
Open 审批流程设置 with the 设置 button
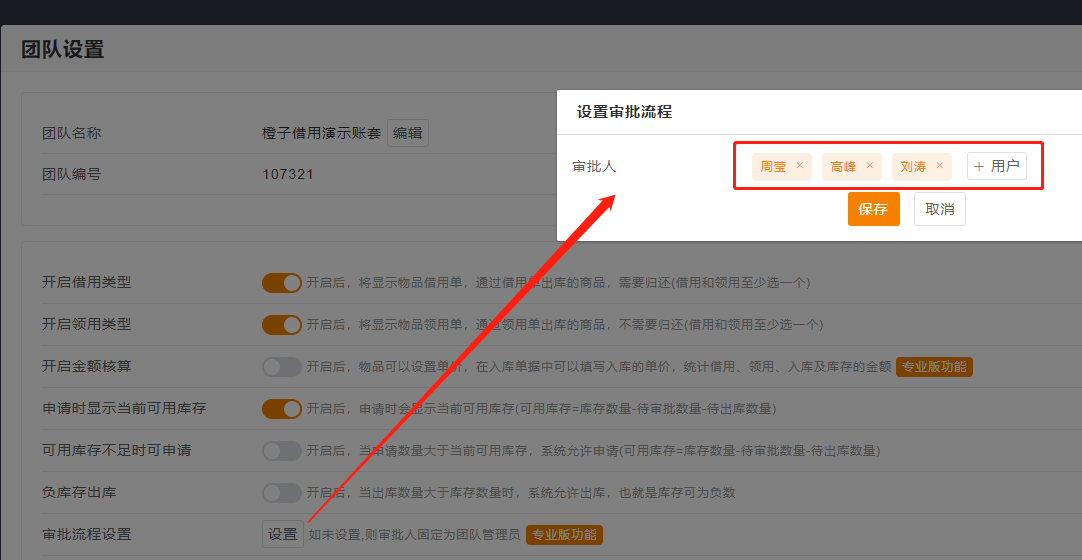tap(282, 534)
